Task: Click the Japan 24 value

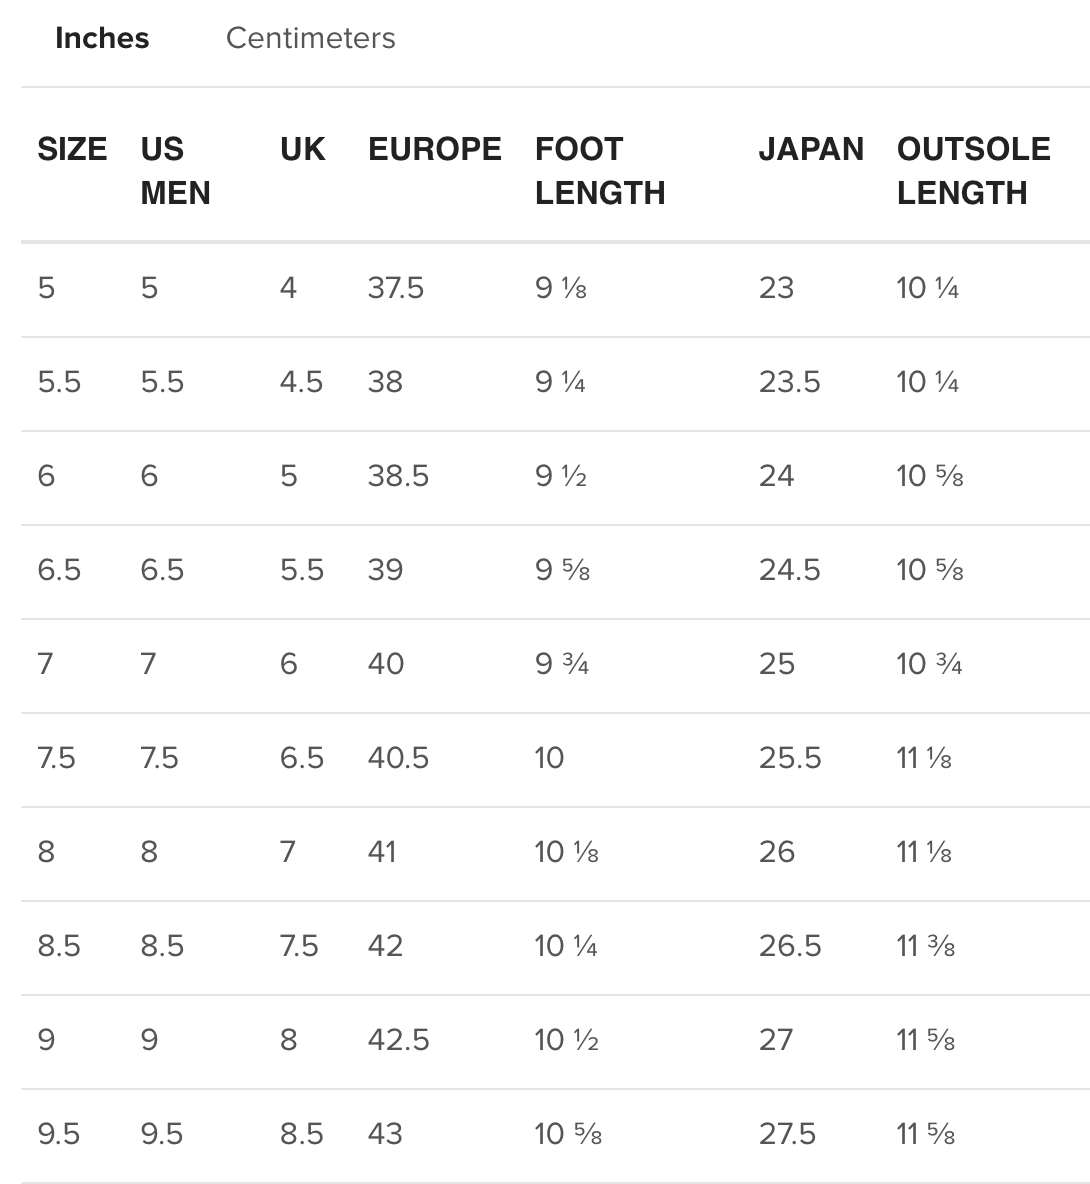Action: (777, 476)
